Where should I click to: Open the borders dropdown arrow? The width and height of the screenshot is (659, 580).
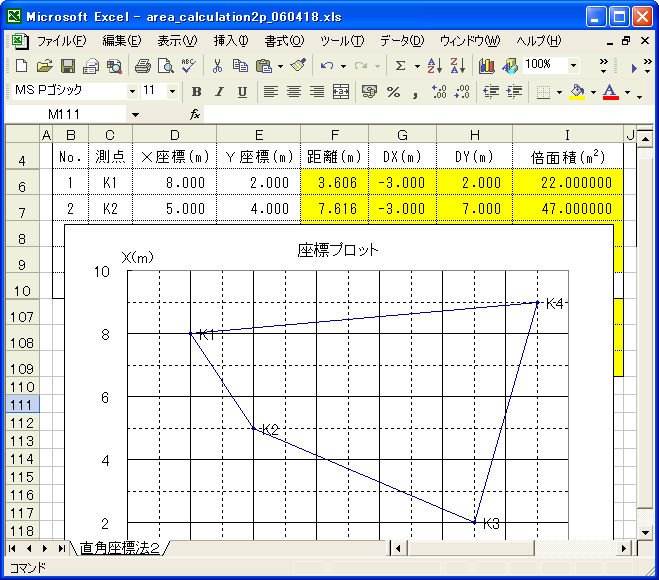point(559,92)
